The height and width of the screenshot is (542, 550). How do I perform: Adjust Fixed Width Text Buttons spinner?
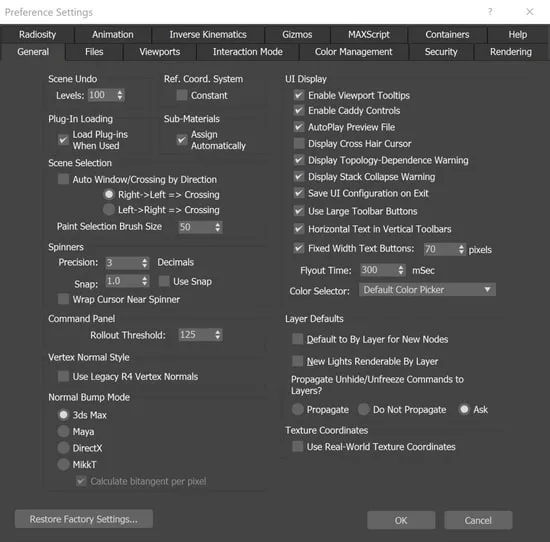(445, 249)
